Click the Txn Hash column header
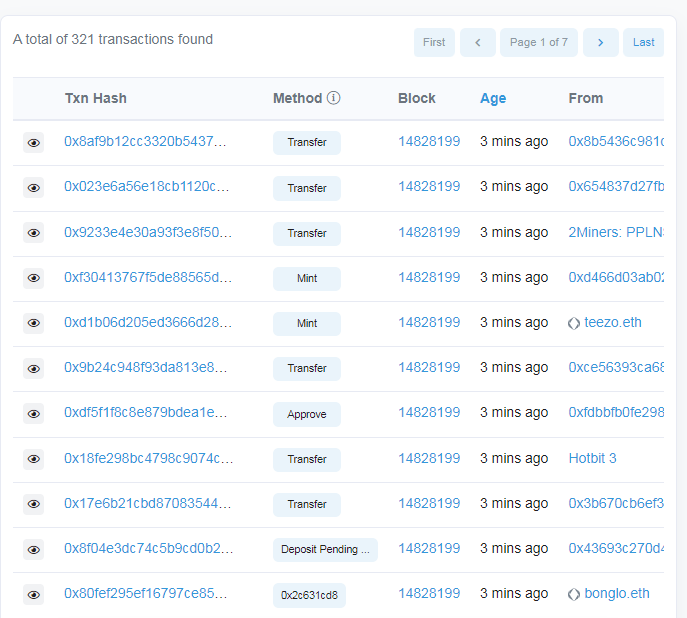This screenshot has width=687, height=618. point(96,98)
